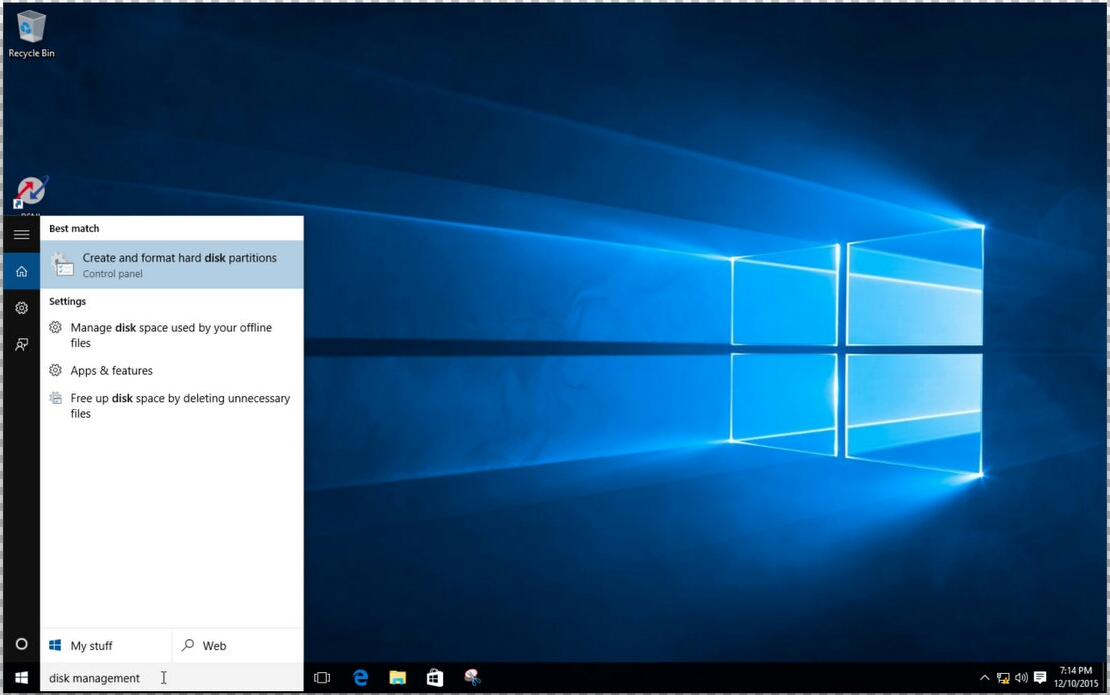Click the disk partitions result icon
This screenshot has width=1110, height=695.
click(62, 265)
